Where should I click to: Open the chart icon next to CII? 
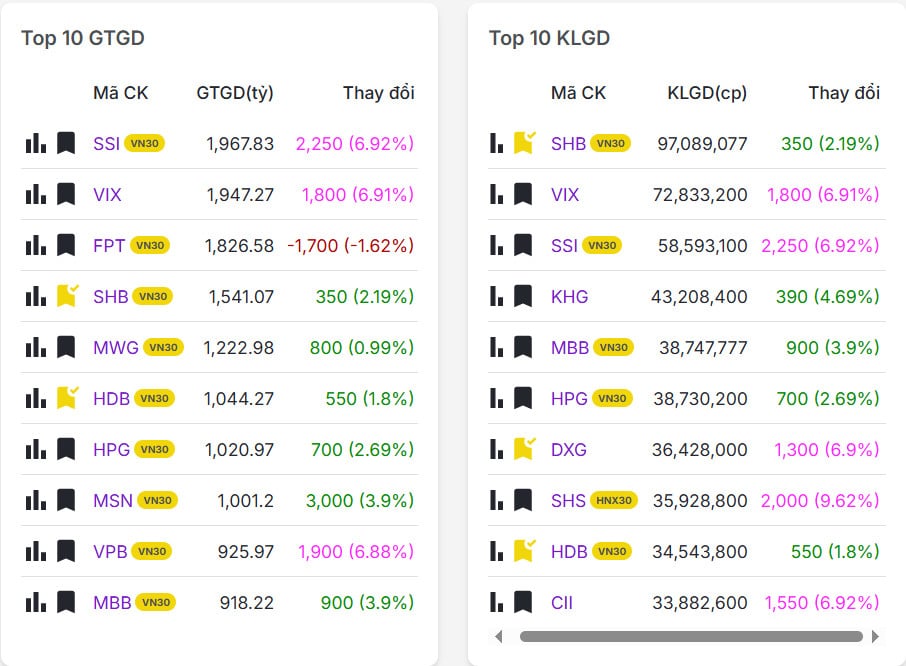coord(497,603)
